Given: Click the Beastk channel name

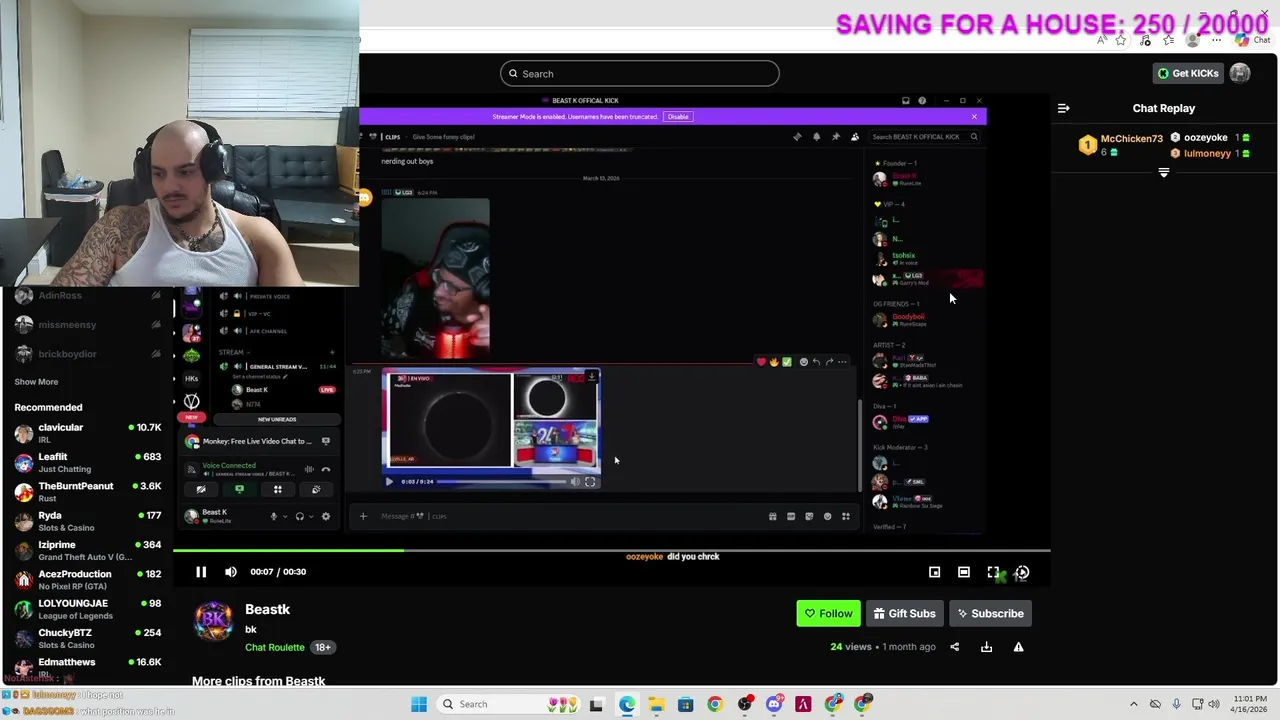Looking at the screenshot, I should tap(267, 609).
